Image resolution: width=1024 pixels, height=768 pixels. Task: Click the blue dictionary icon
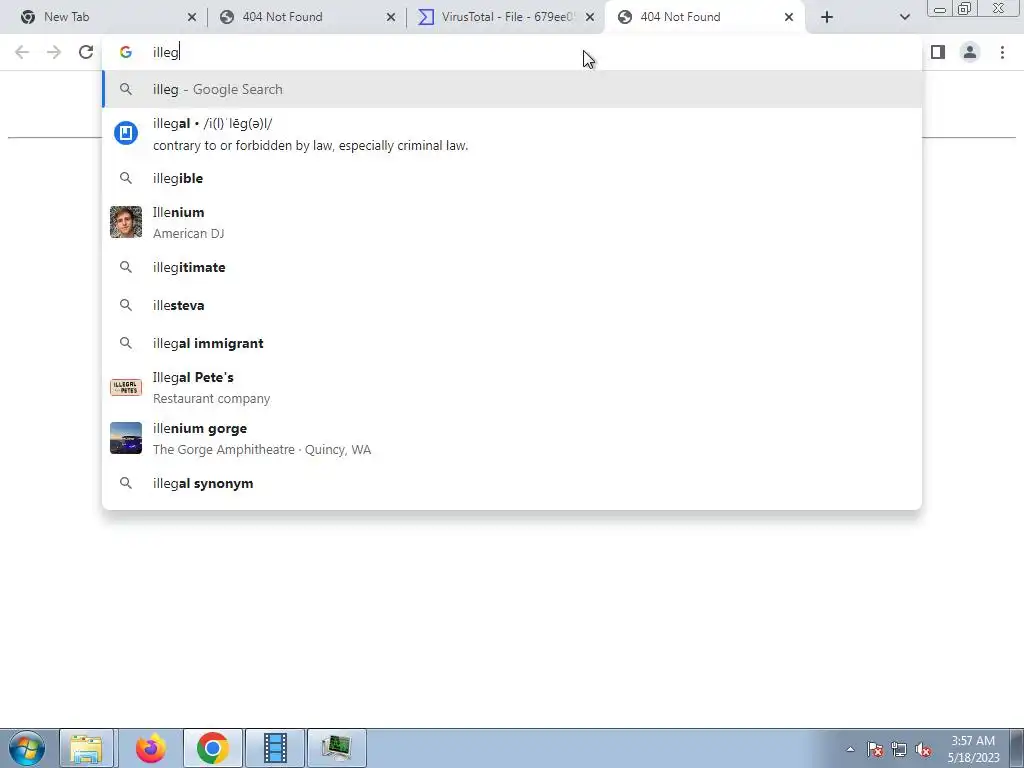click(126, 133)
